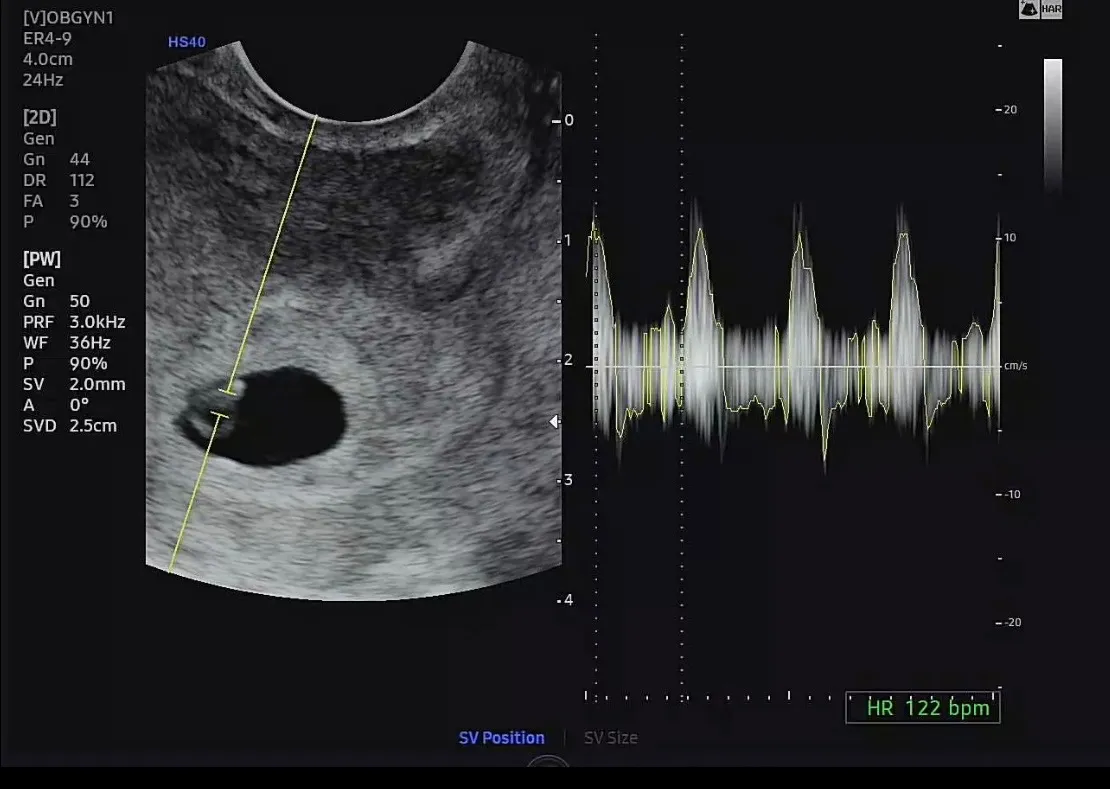Screen dimensions: 1110x789
Task: Click the [V]OBGYN1 preset label
Action: [68, 18]
